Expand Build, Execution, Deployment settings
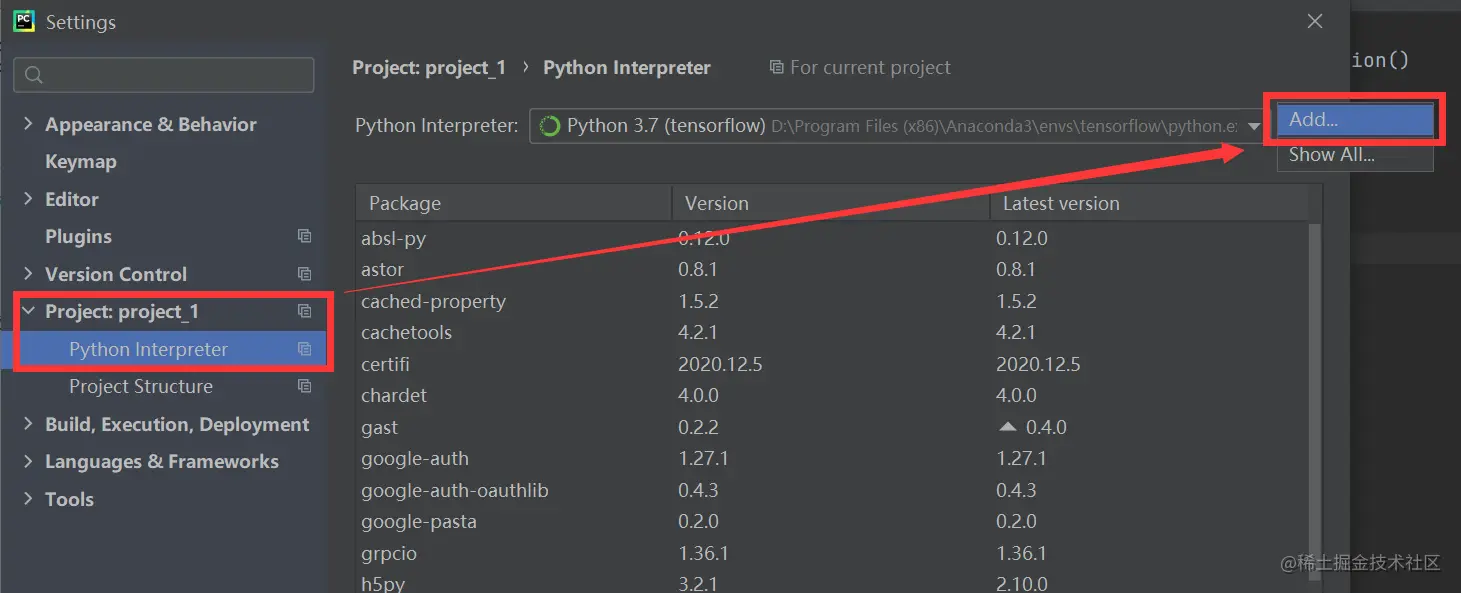The width and height of the screenshot is (1461, 593). (x=28, y=424)
